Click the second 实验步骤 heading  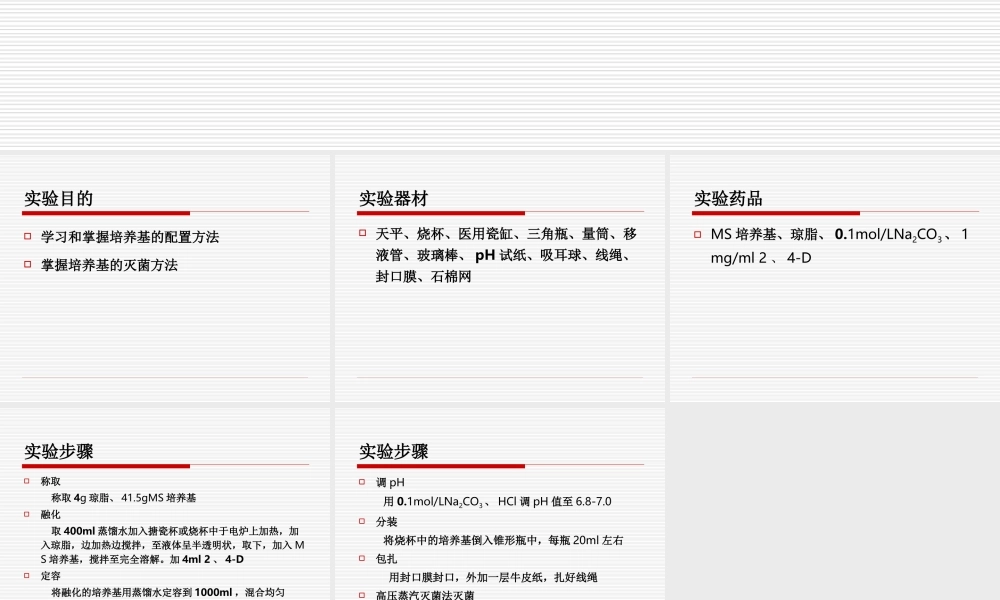392,451
